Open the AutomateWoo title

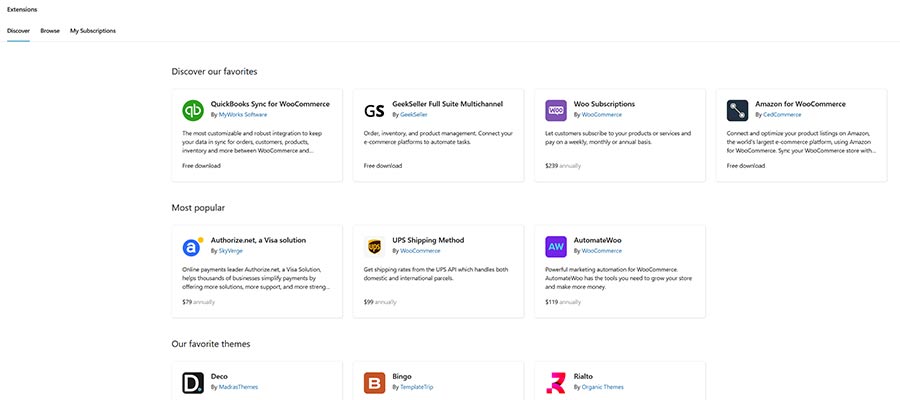coord(598,240)
